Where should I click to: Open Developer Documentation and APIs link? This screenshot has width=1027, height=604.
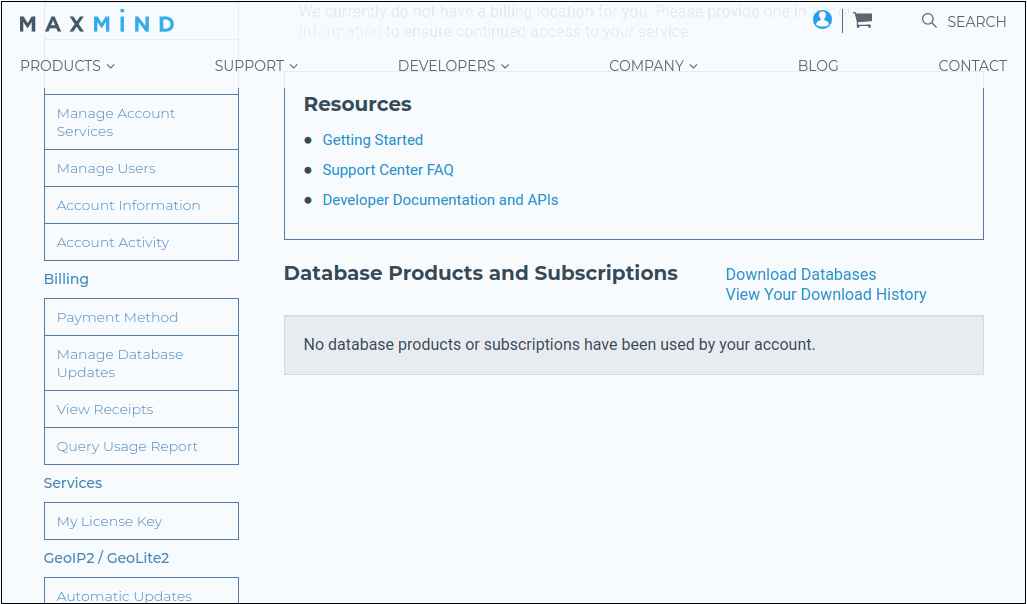pos(440,200)
